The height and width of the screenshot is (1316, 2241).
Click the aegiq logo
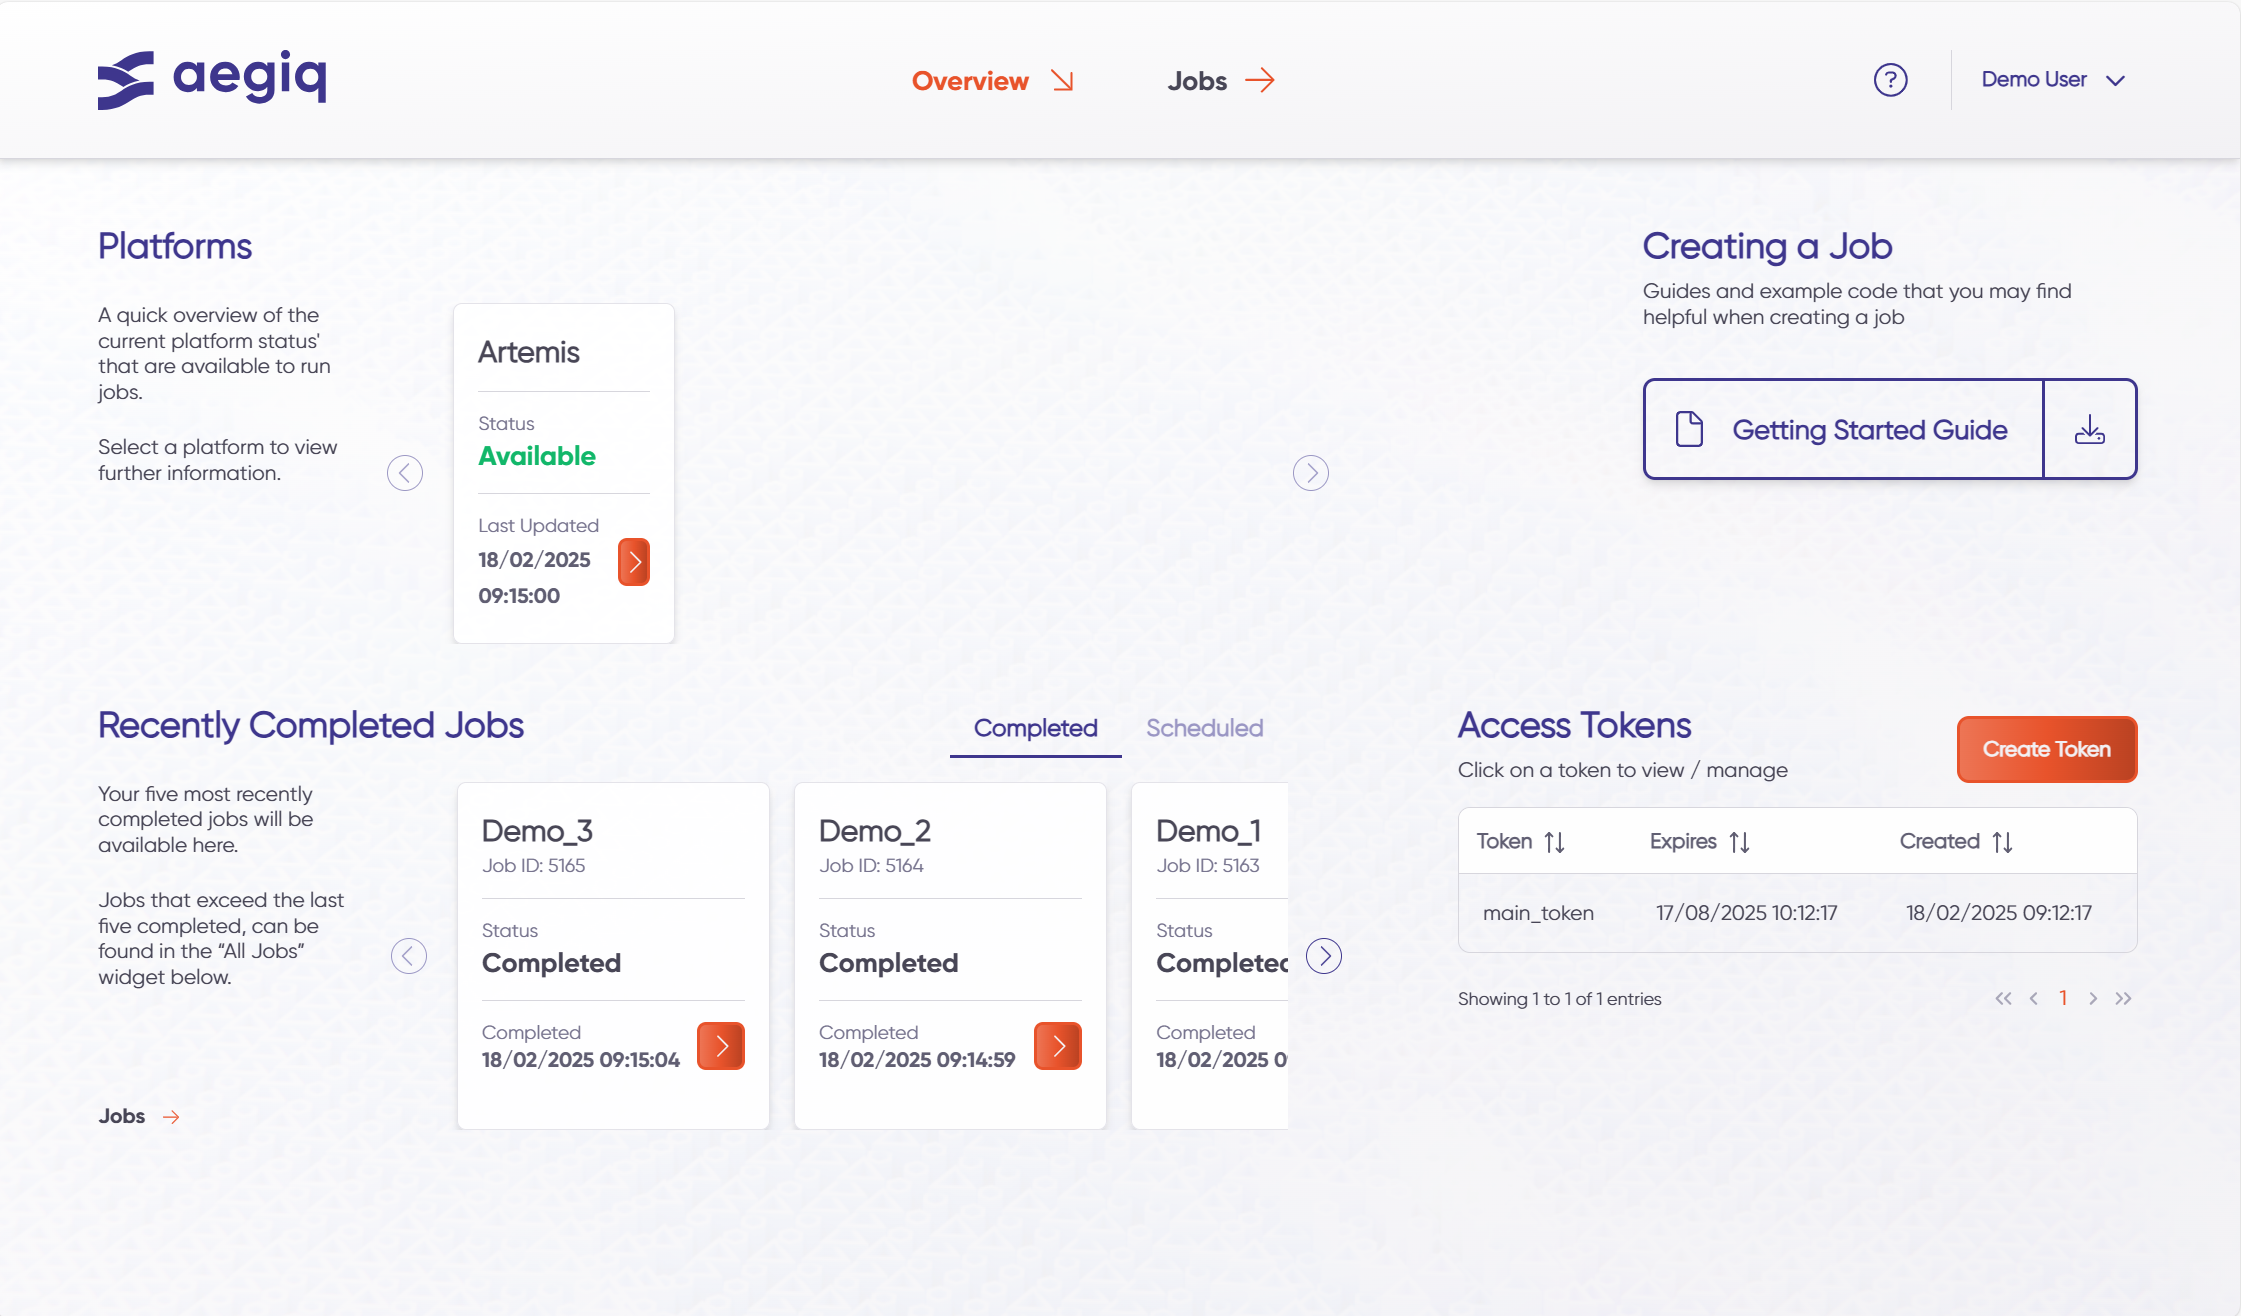pyautogui.click(x=212, y=78)
